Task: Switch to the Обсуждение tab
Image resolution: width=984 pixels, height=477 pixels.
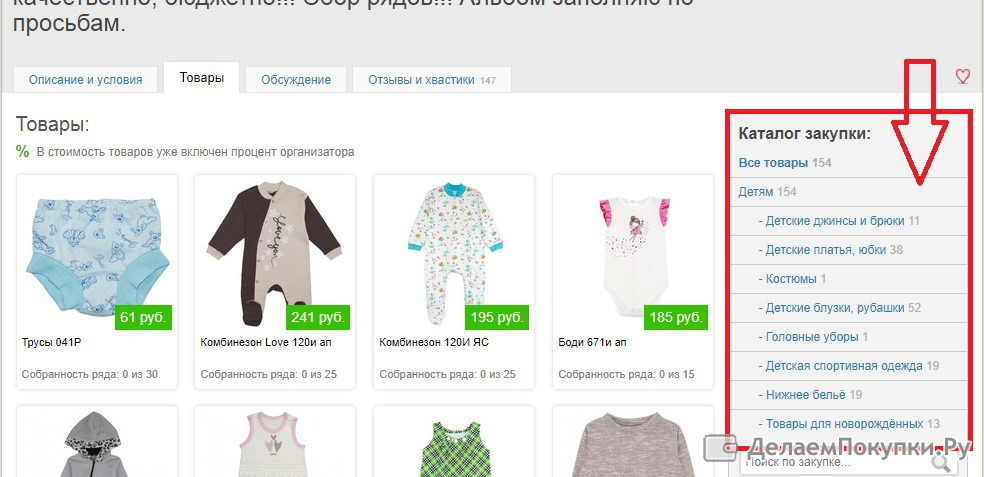Action: coord(296,80)
